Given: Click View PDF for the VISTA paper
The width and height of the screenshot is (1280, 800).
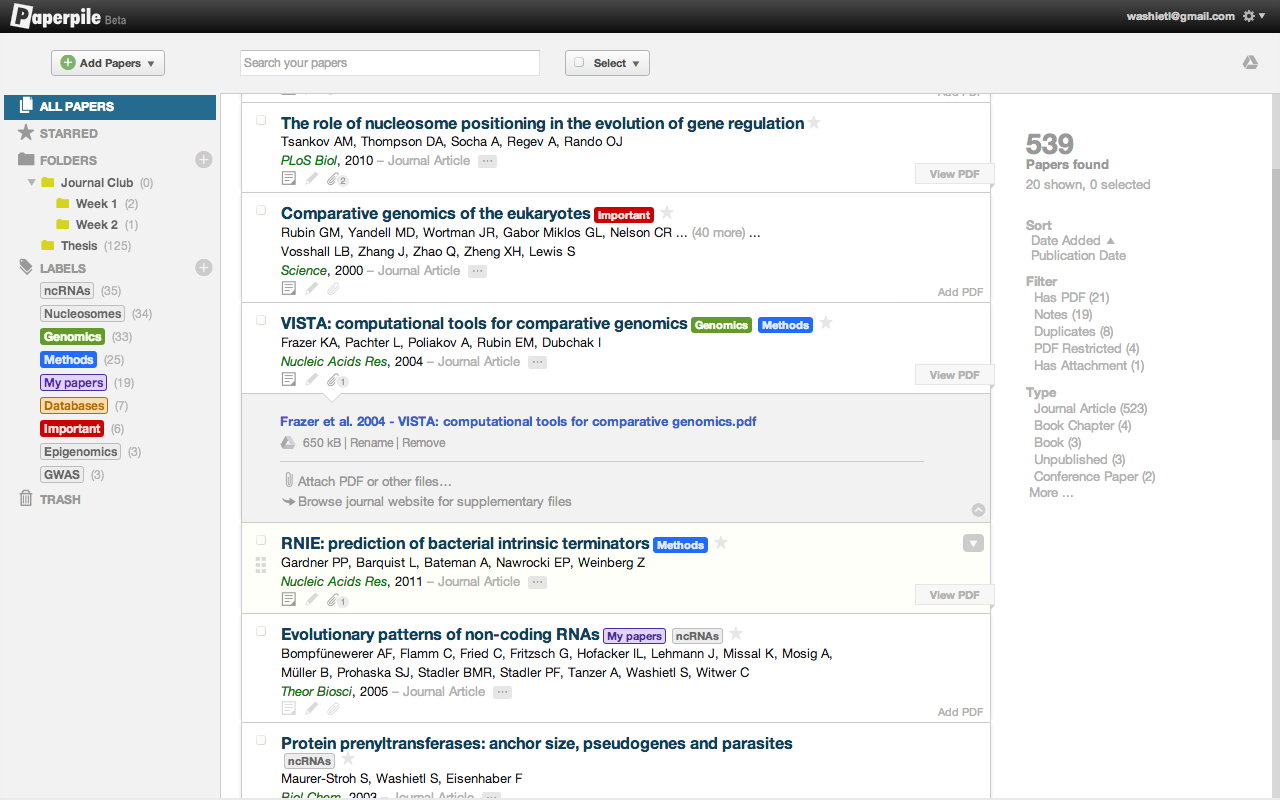Looking at the screenshot, I should click(954, 374).
